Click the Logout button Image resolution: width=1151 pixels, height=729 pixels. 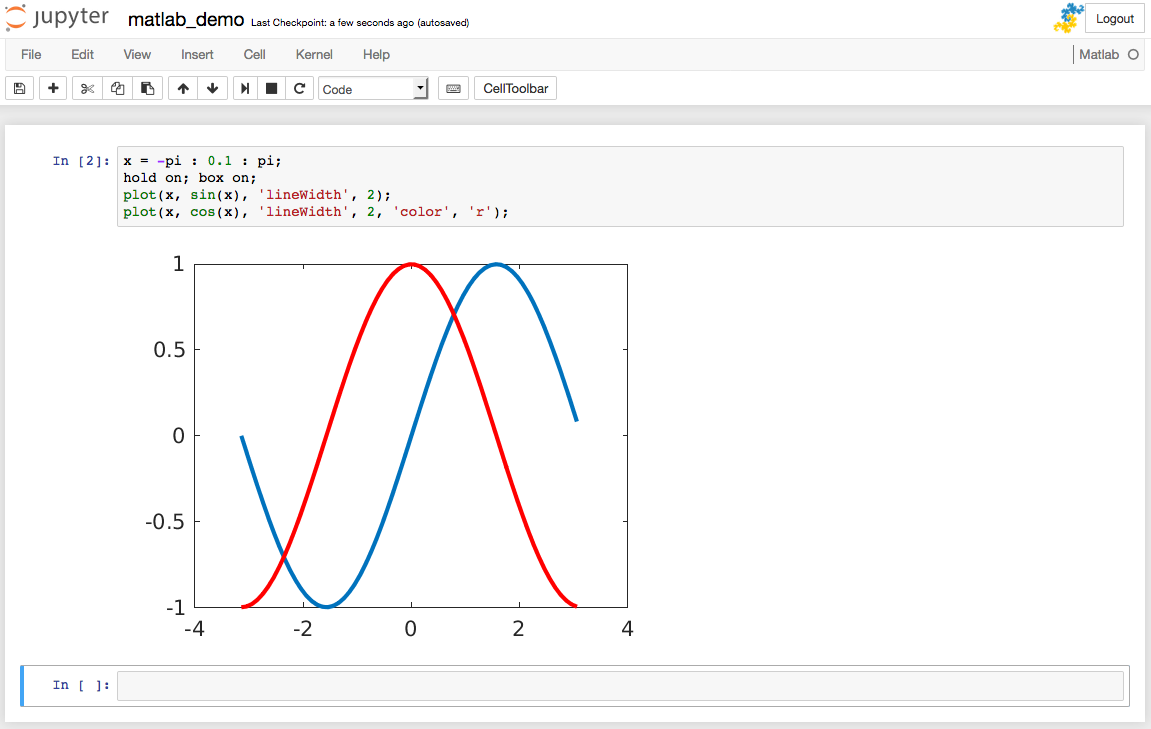click(x=1114, y=19)
